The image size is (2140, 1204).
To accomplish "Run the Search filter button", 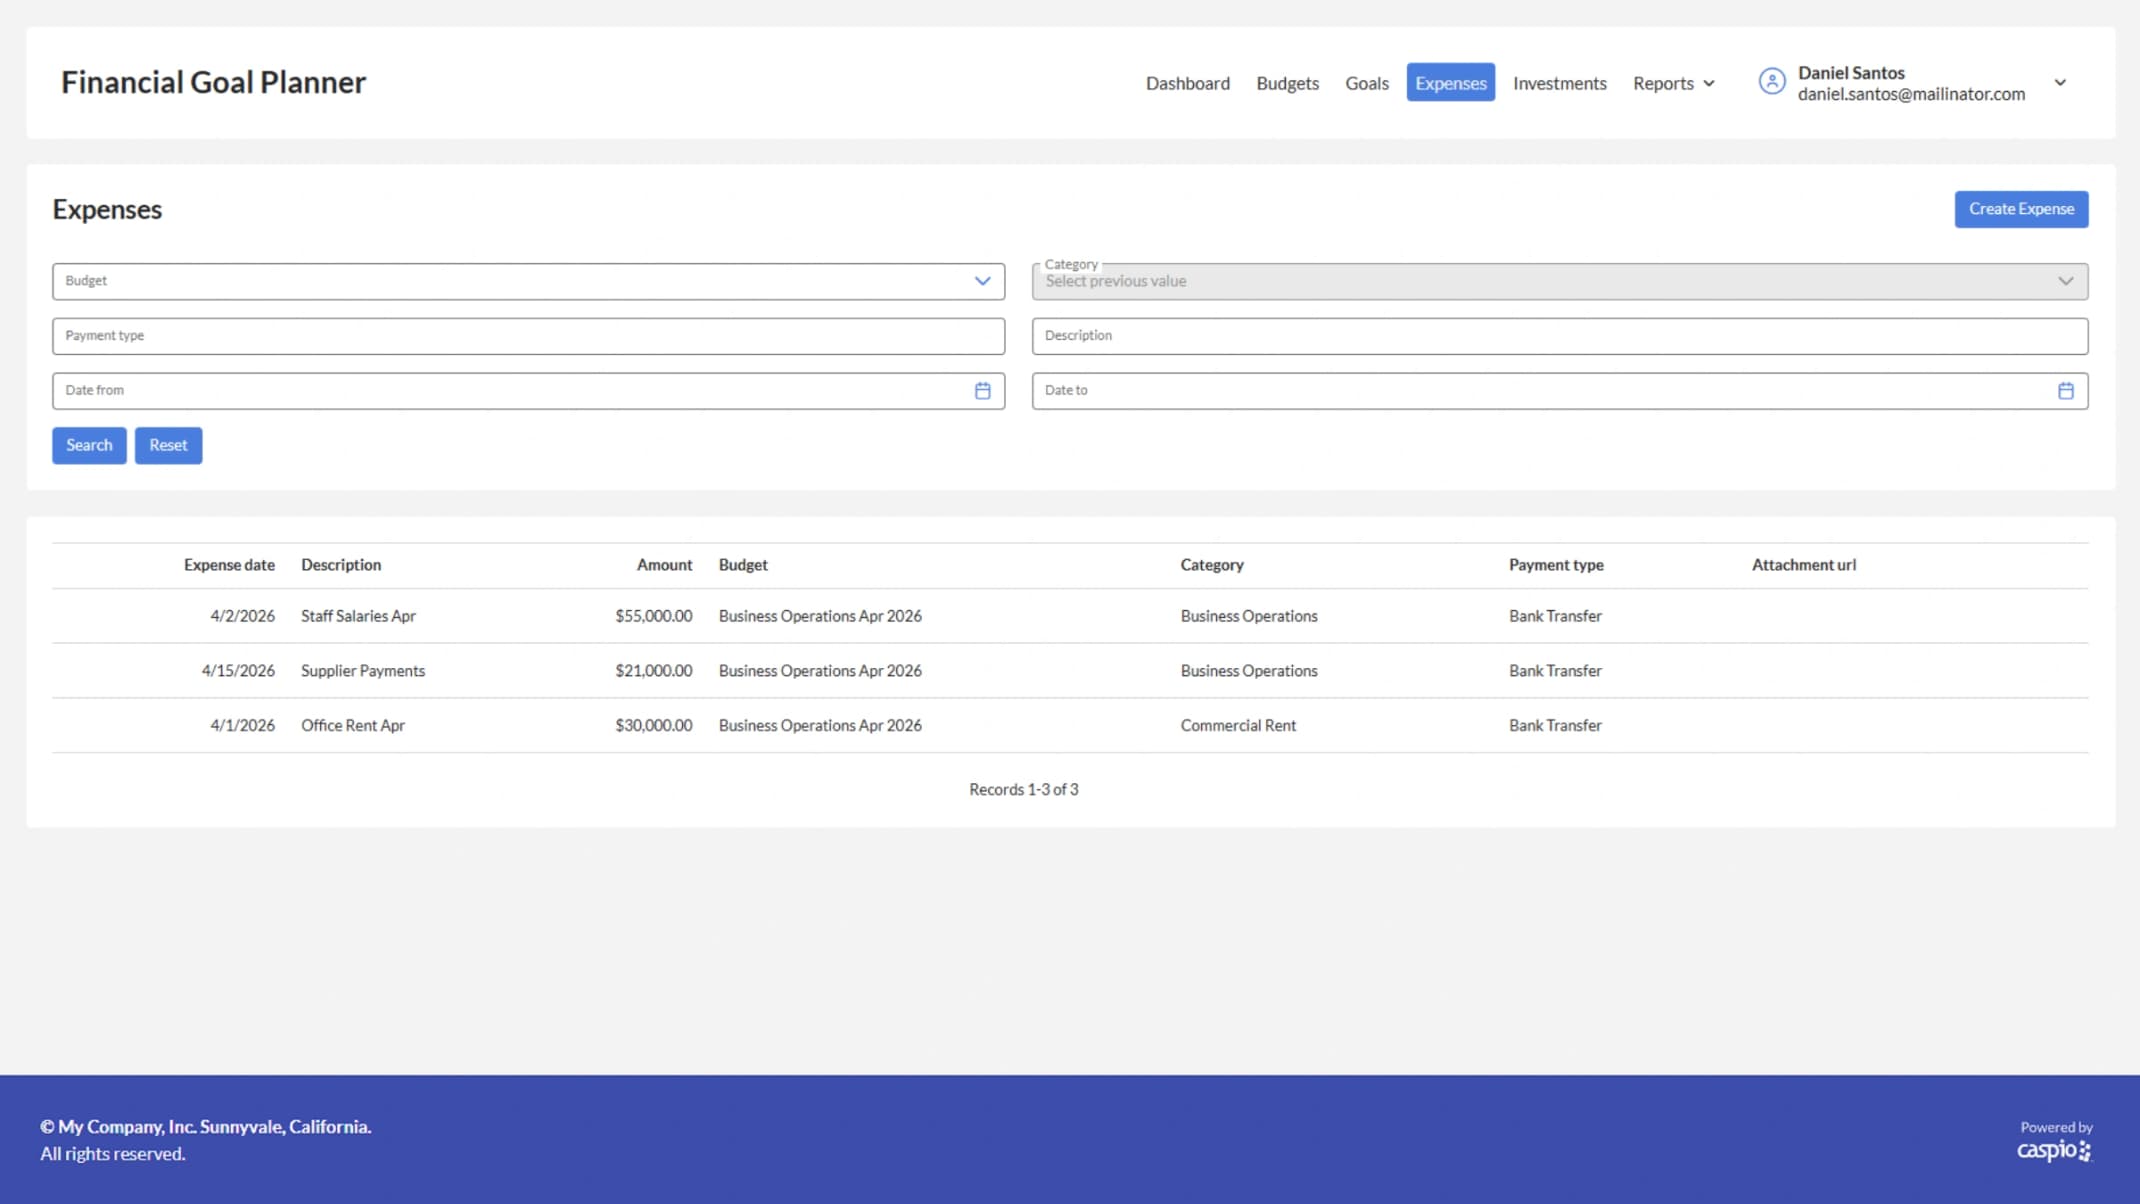I will [x=89, y=445].
